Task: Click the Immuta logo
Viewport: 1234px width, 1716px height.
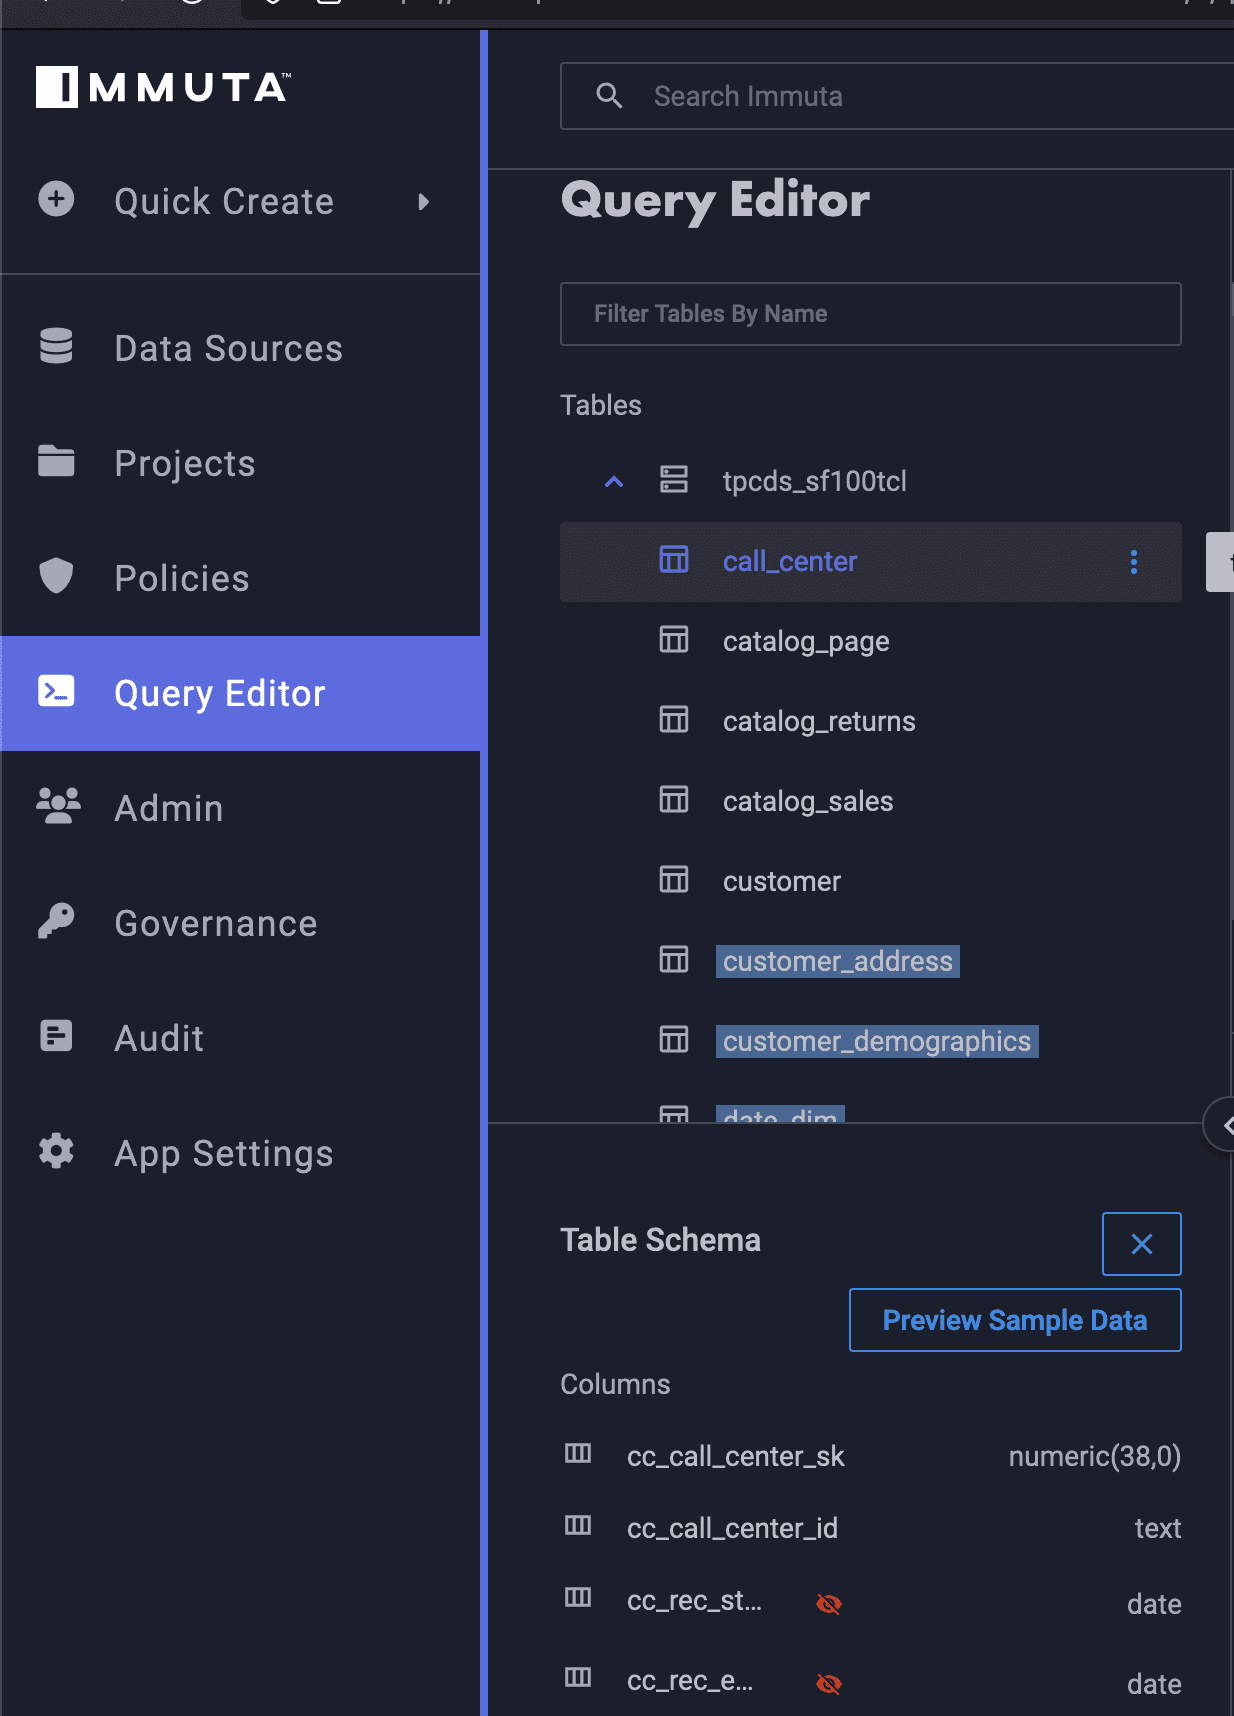Action: pyautogui.click(x=163, y=87)
